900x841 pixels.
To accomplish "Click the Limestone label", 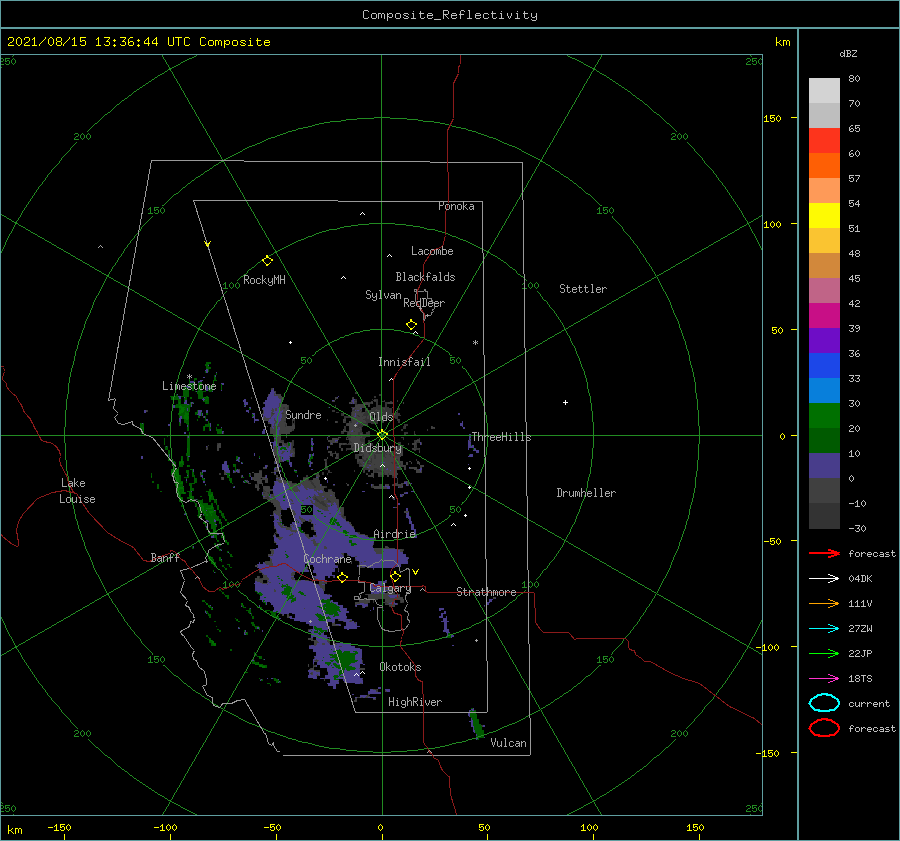I will click(x=189, y=386).
